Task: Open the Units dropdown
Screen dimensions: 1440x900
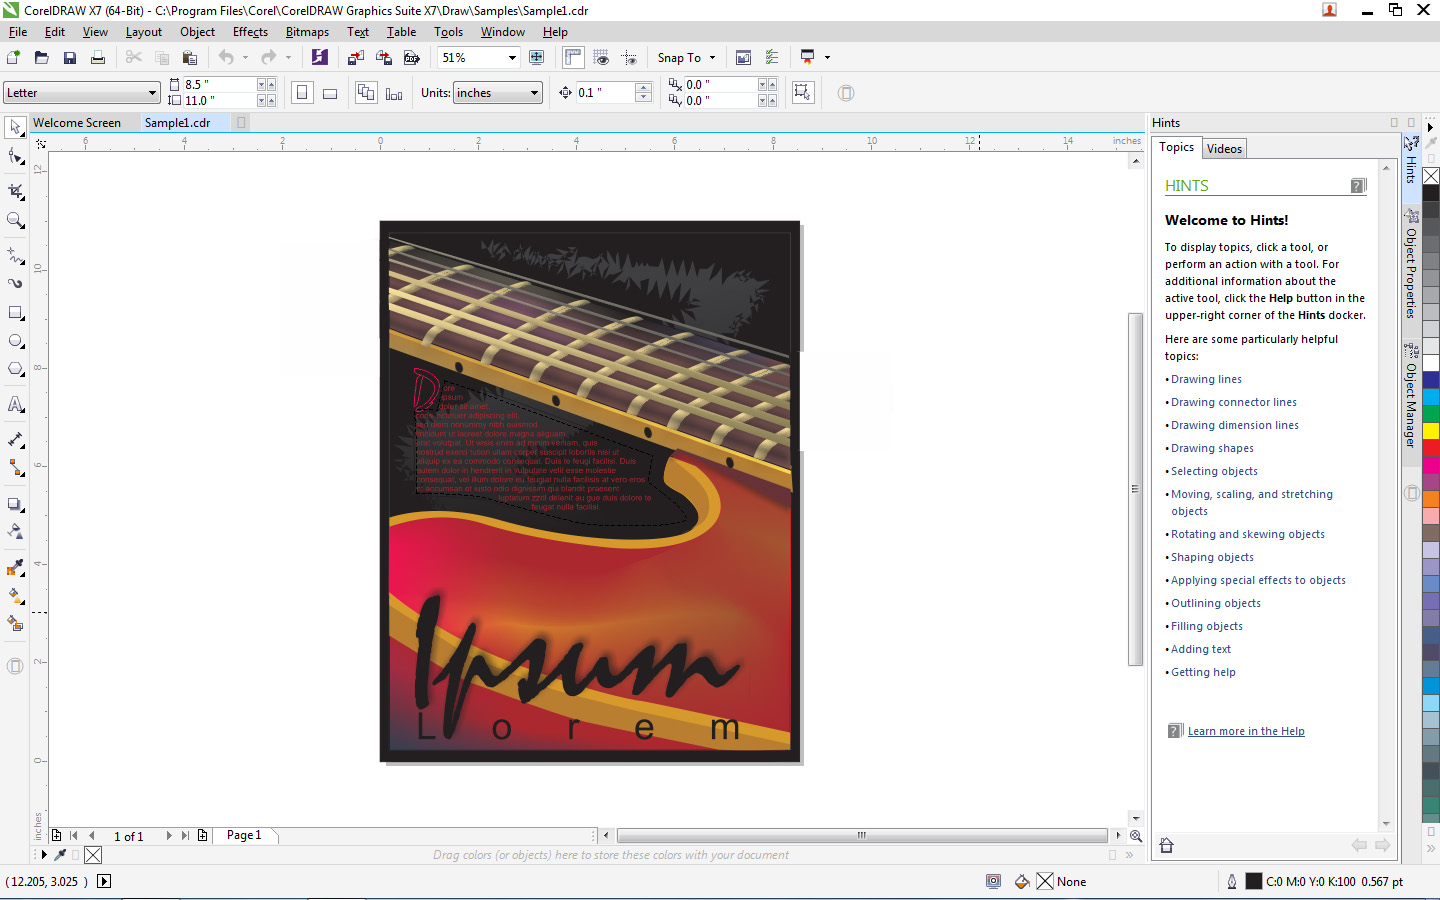Action: tap(534, 93)
